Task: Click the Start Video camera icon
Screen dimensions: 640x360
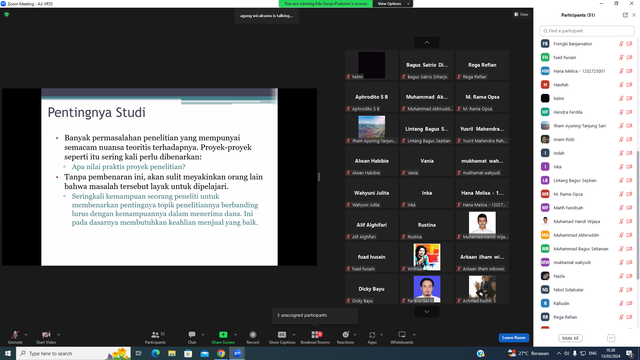Action: click(x=46, y=335)
